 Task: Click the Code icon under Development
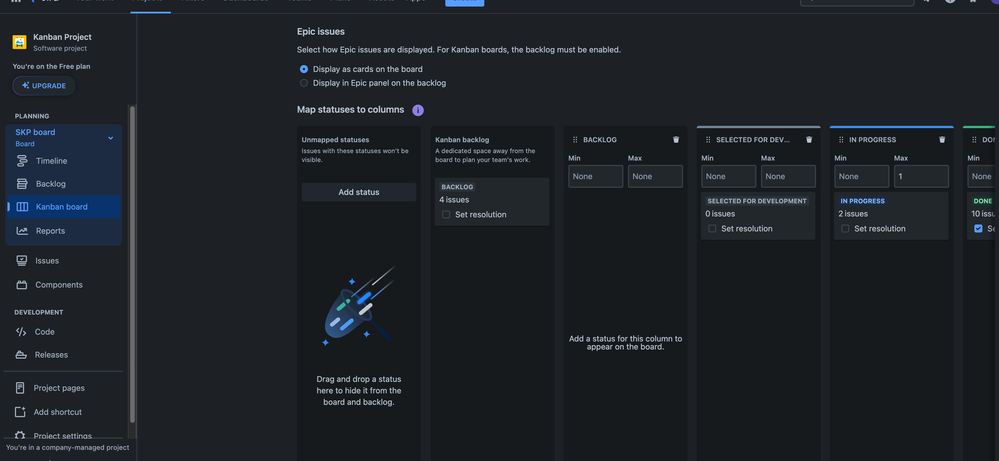(22, 332)
